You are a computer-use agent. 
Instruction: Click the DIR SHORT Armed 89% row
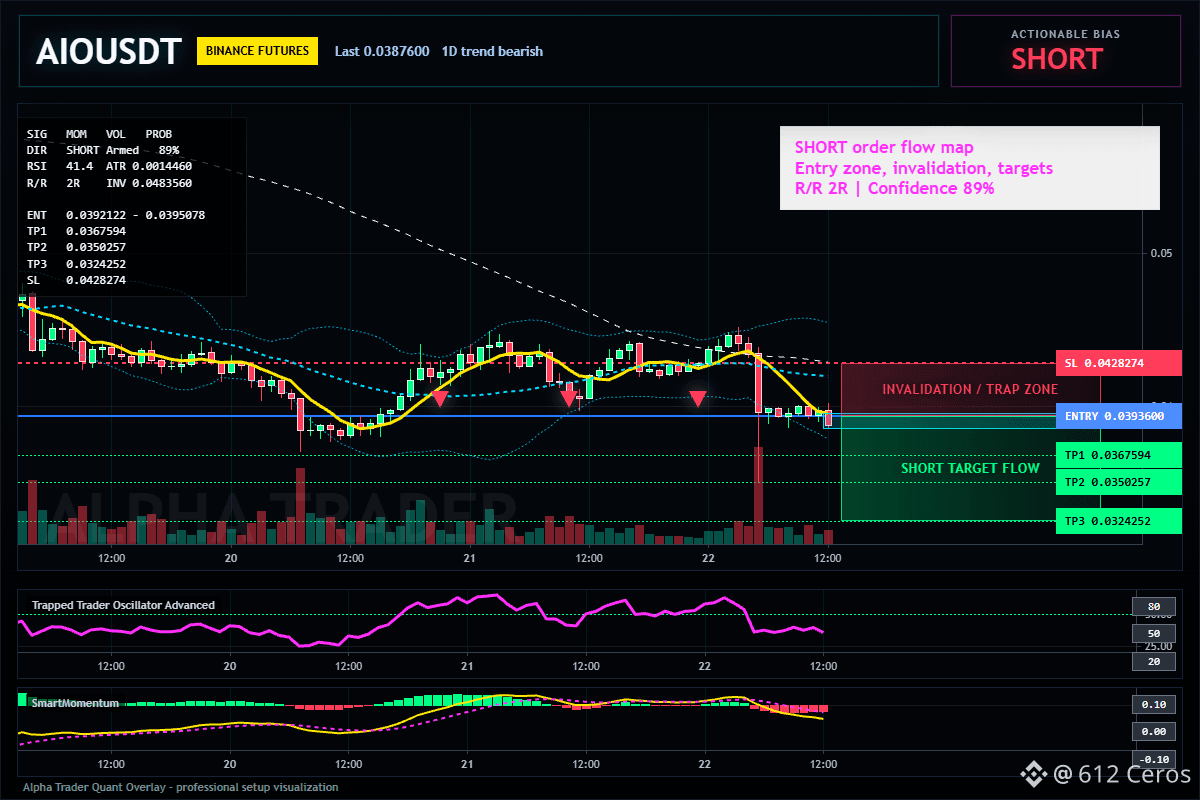(103, 149)
